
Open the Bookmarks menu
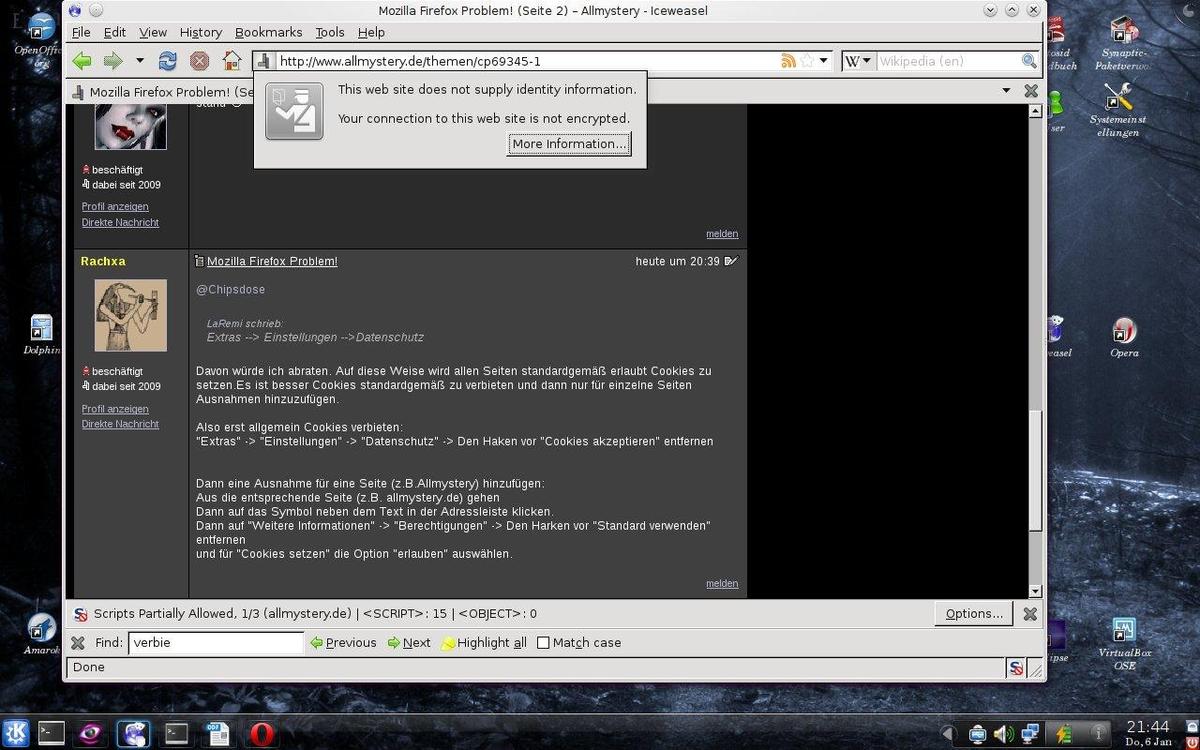[x=270, y=32]
